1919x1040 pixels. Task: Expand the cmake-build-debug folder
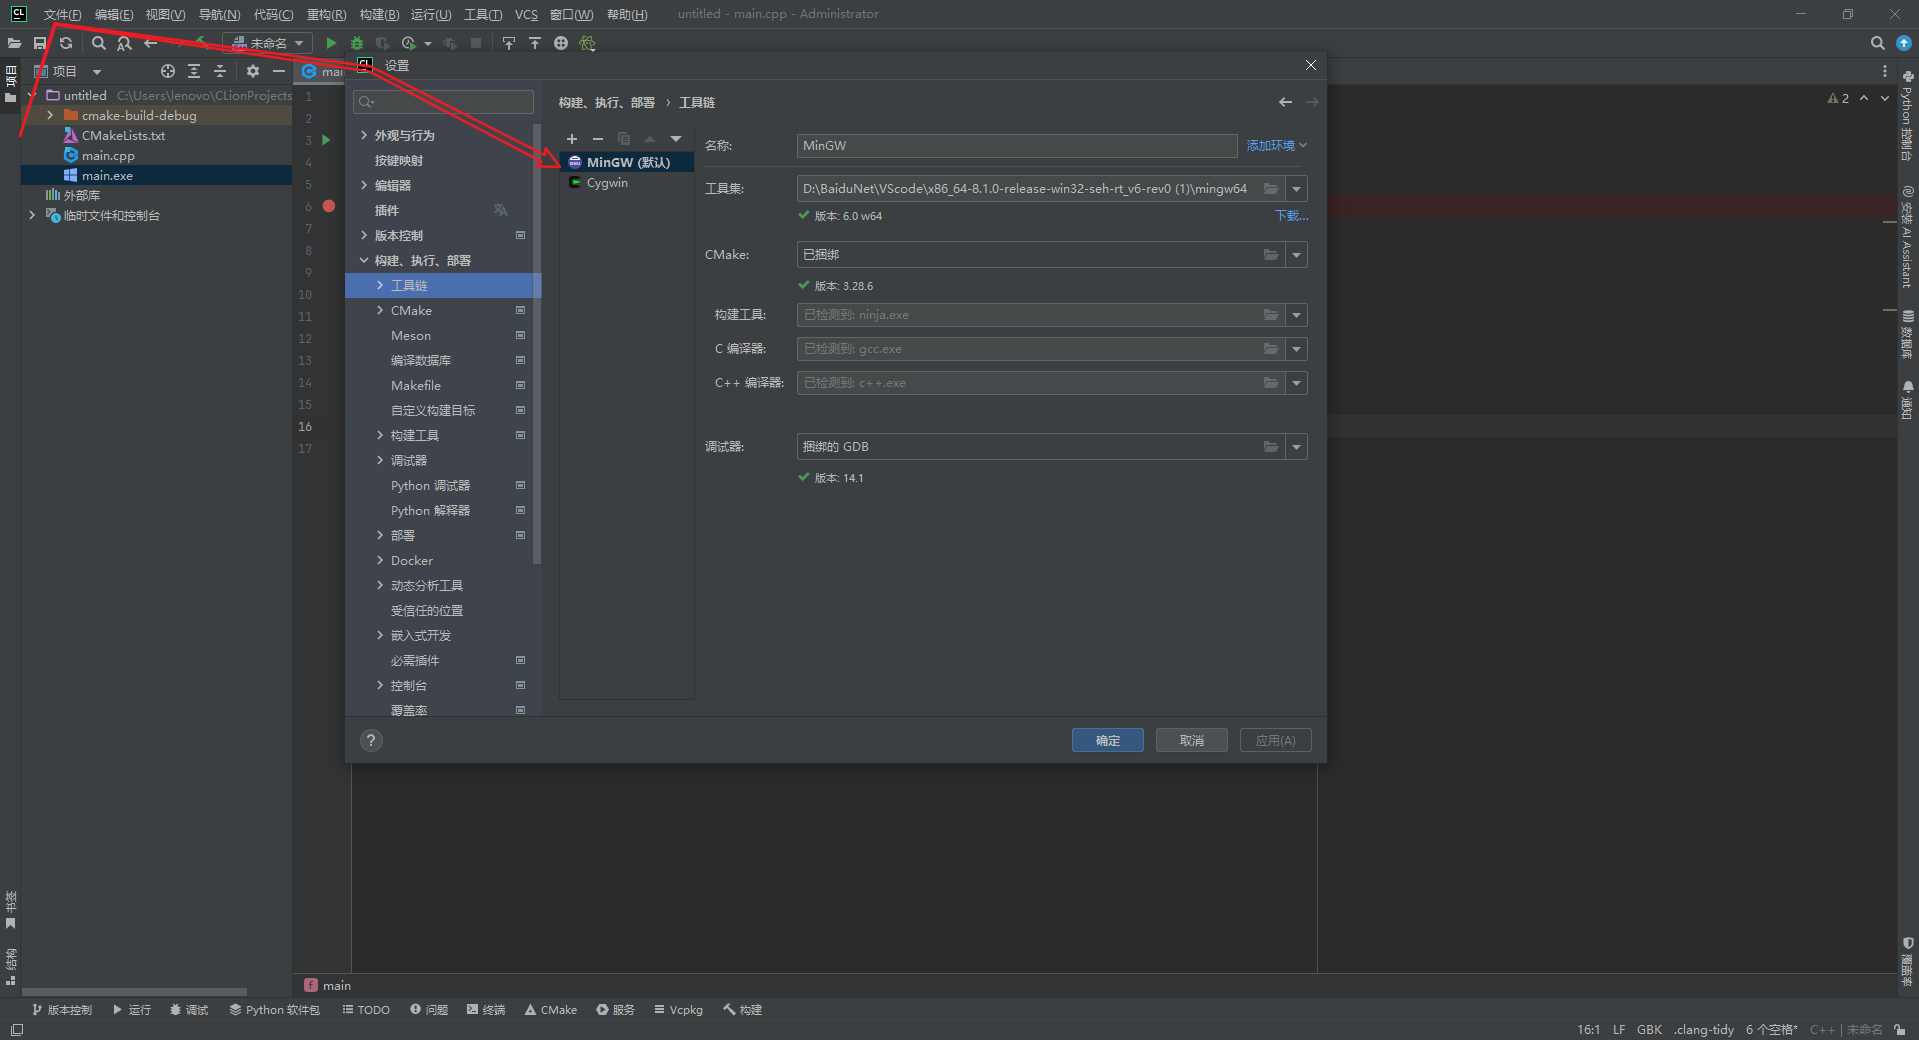point(50,116)
